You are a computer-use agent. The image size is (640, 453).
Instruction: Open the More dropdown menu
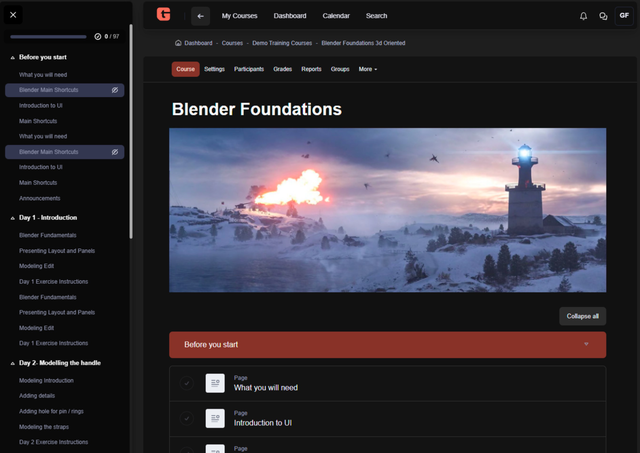[x=368, y=69]
